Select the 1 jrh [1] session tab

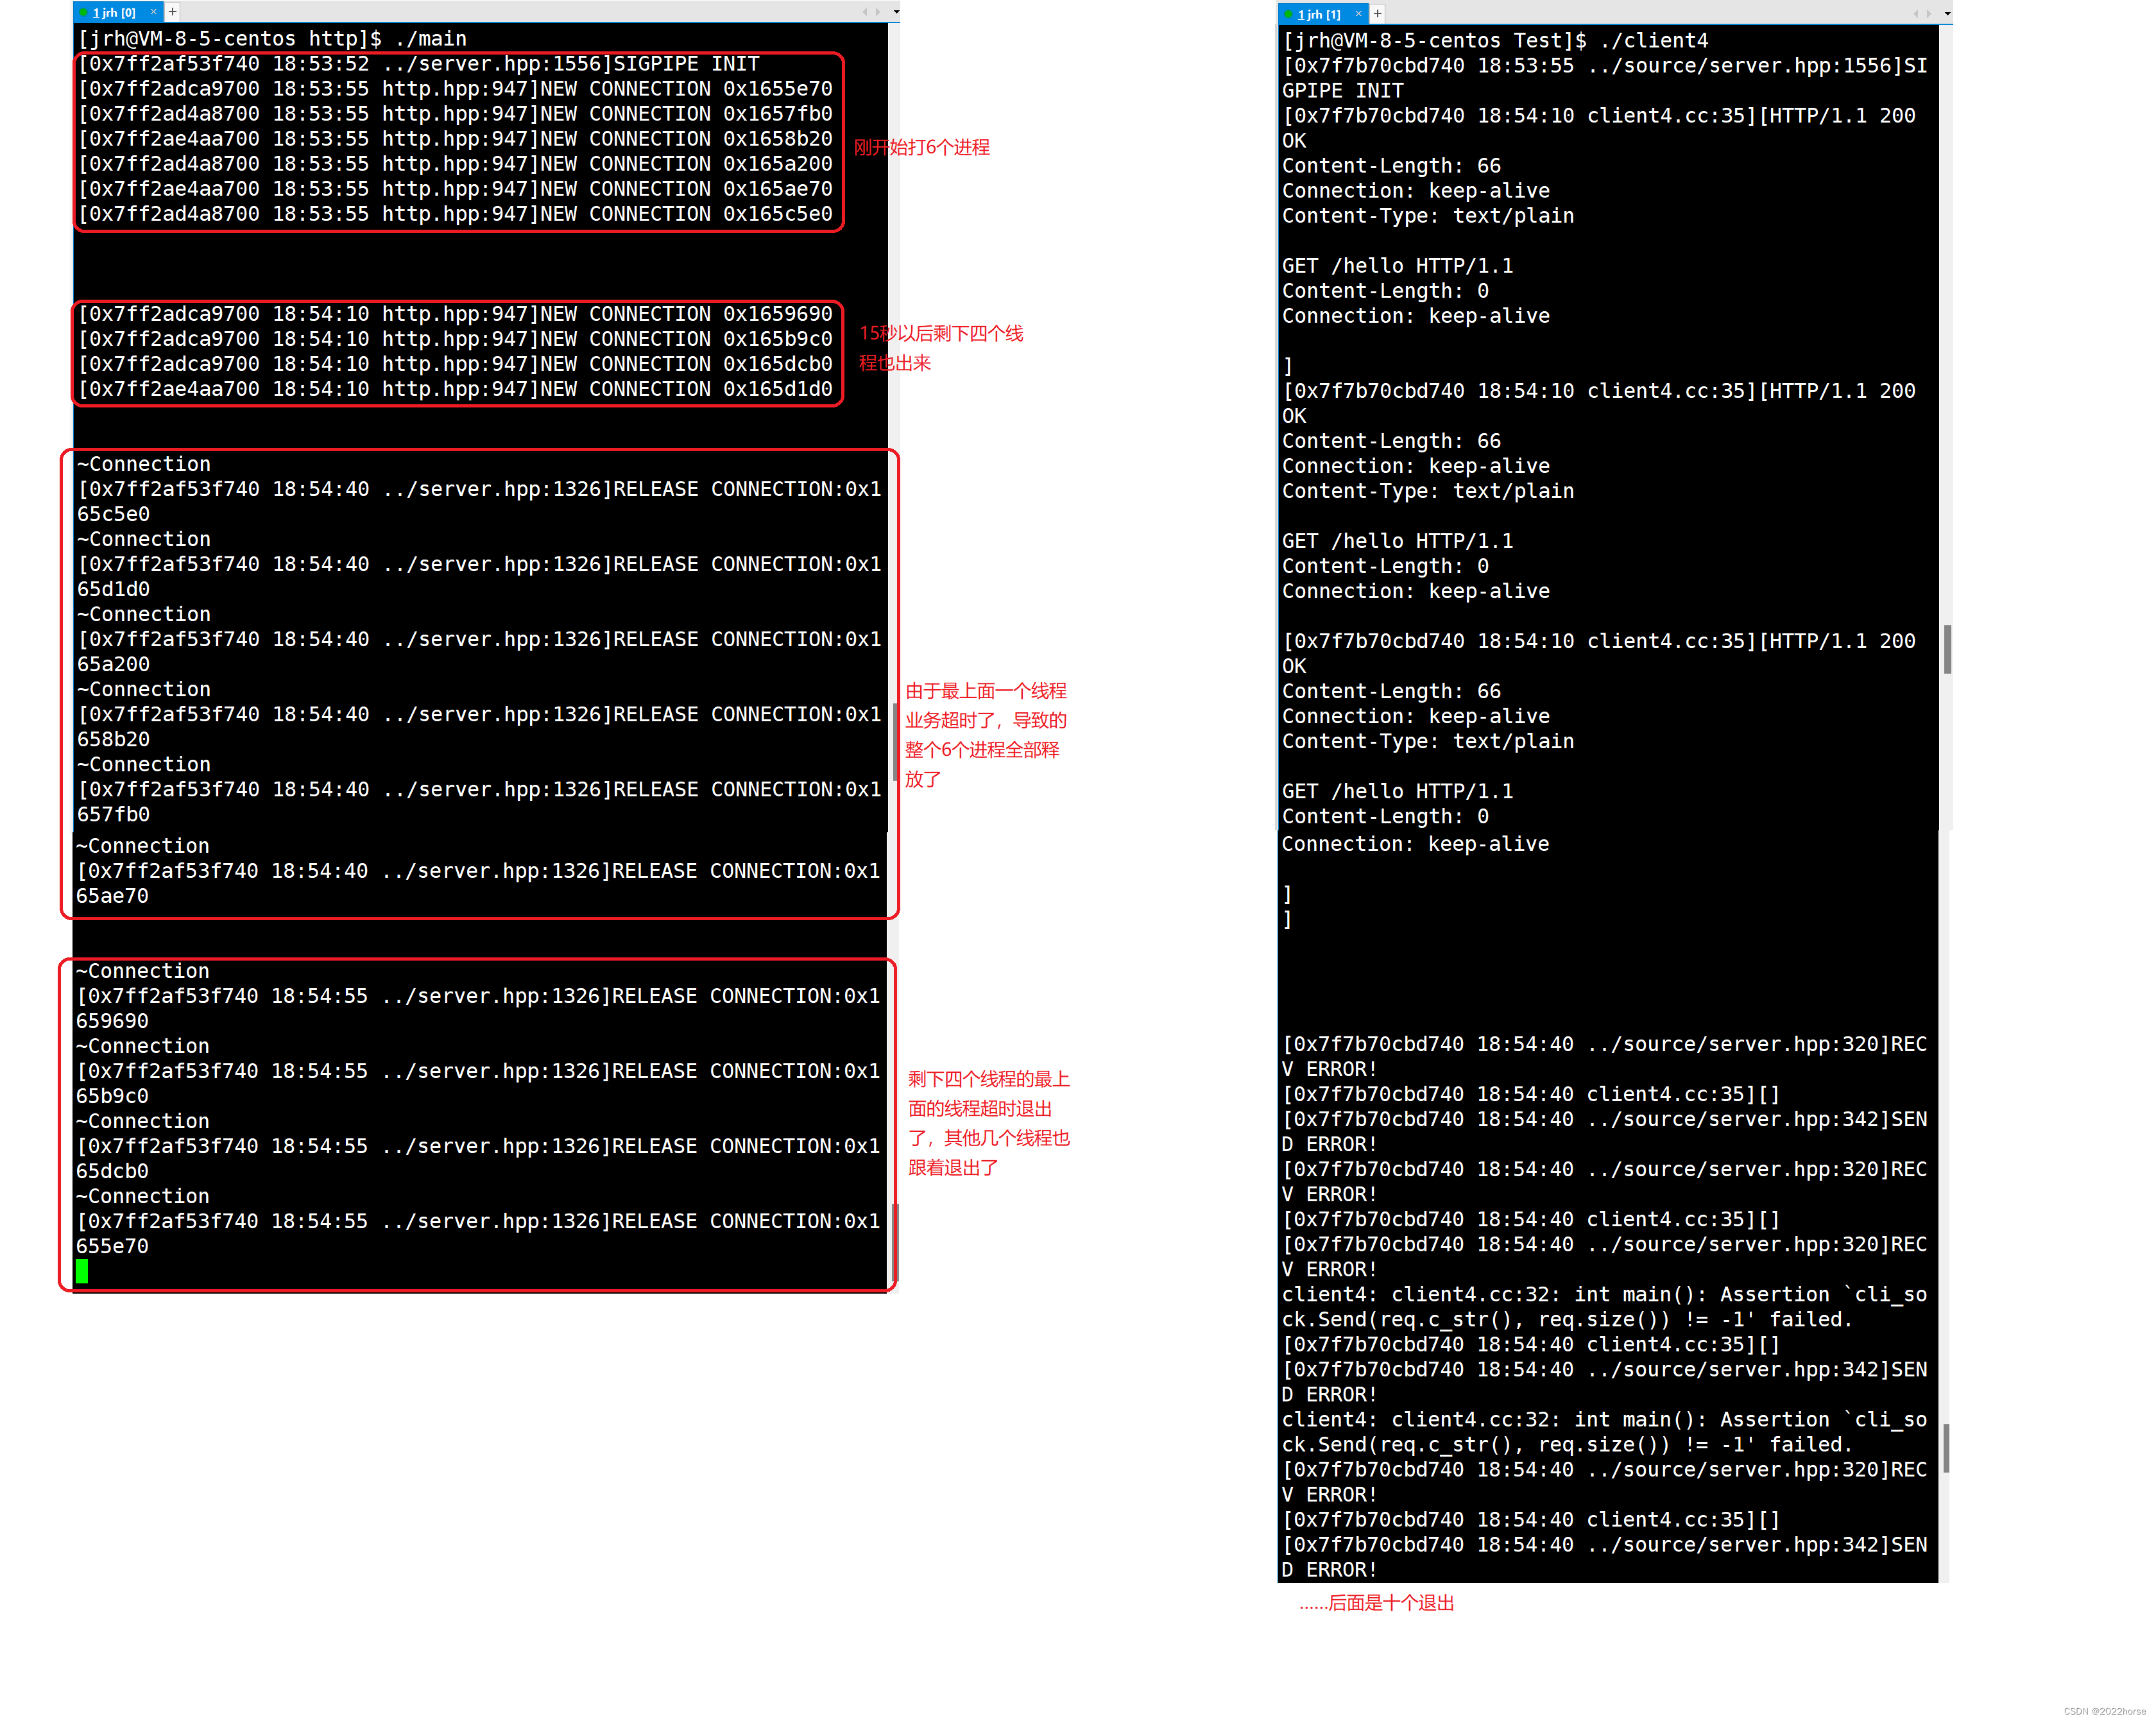[x=1319, y=14]
